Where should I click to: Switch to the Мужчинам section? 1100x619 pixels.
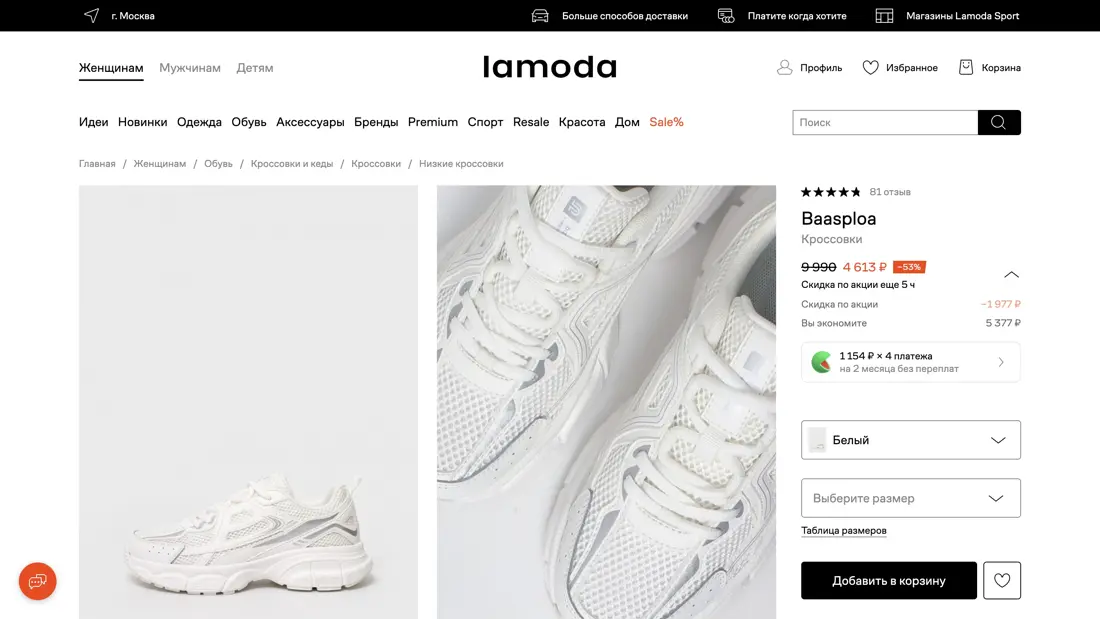[x=189, y=67]
